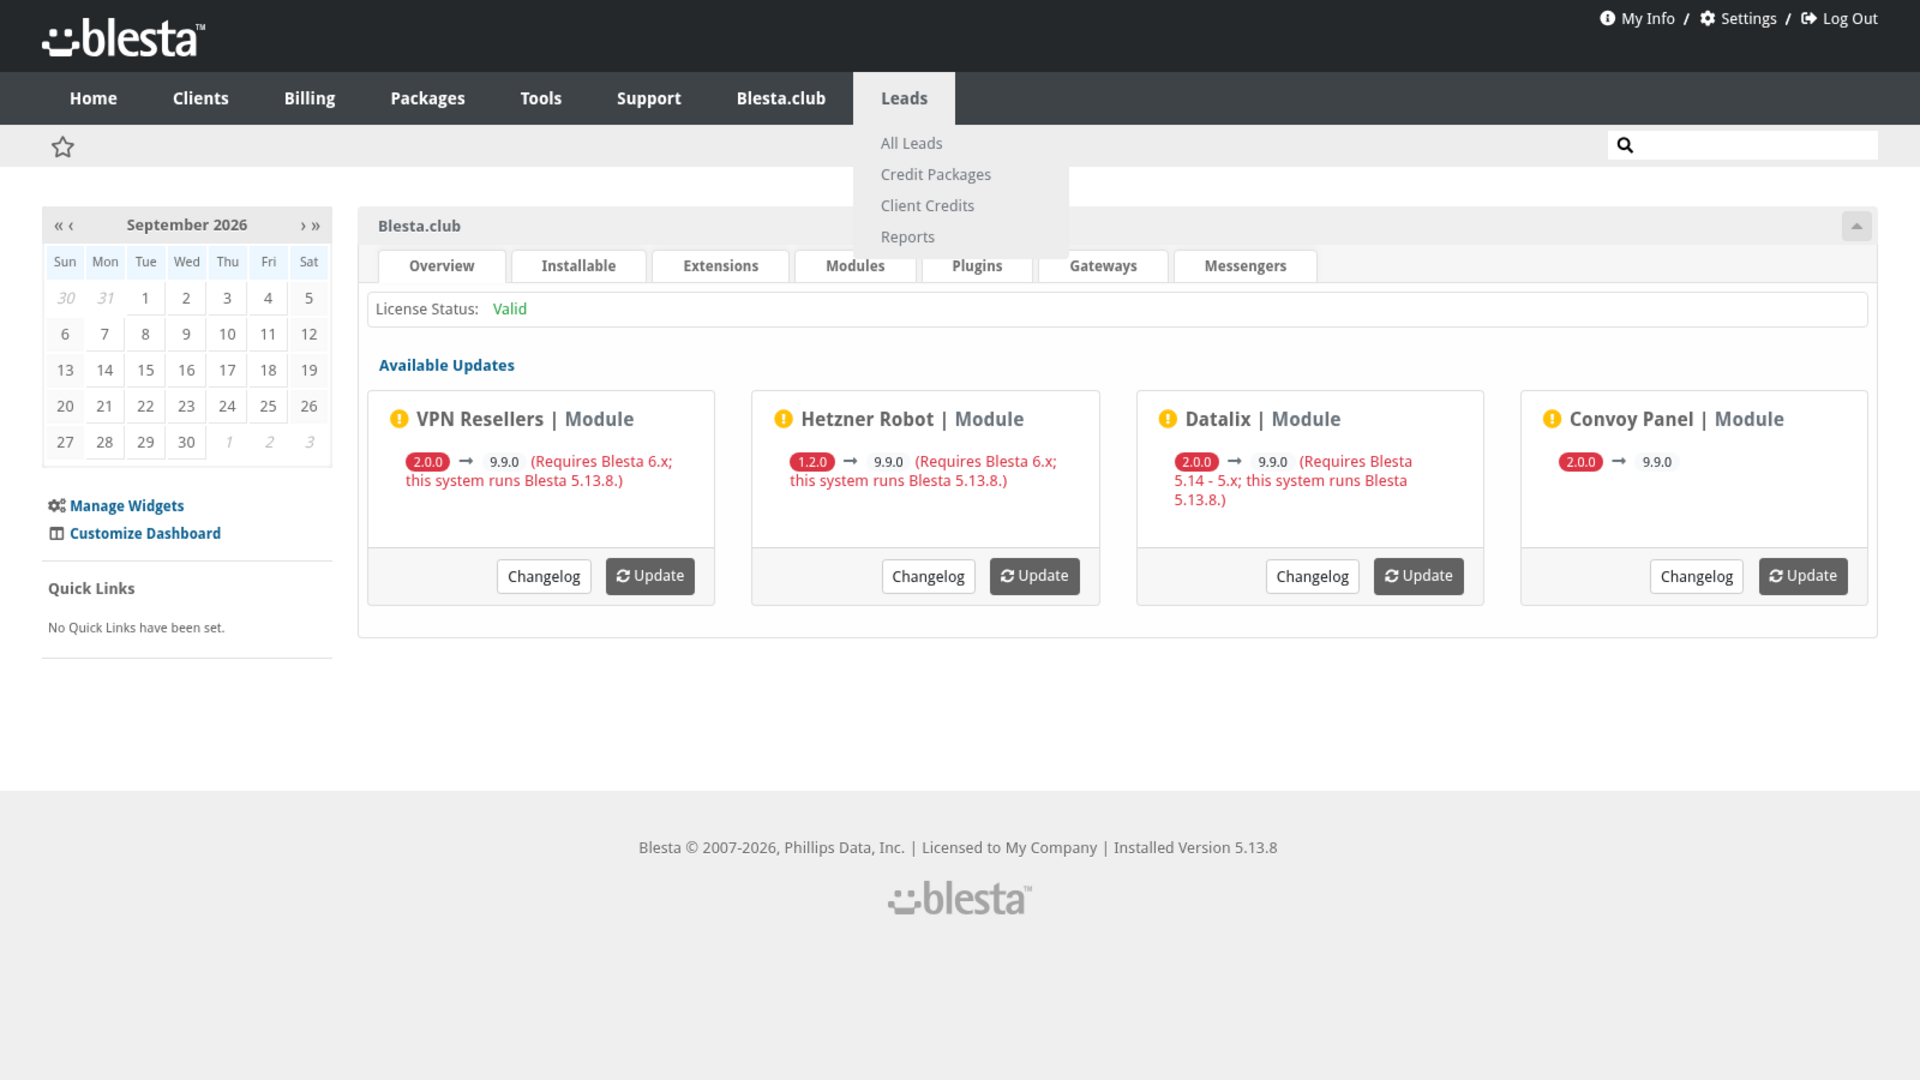Go to previous year in calendar
This screenshot has width=1920, height=1080.
click(x=58, y=226)
